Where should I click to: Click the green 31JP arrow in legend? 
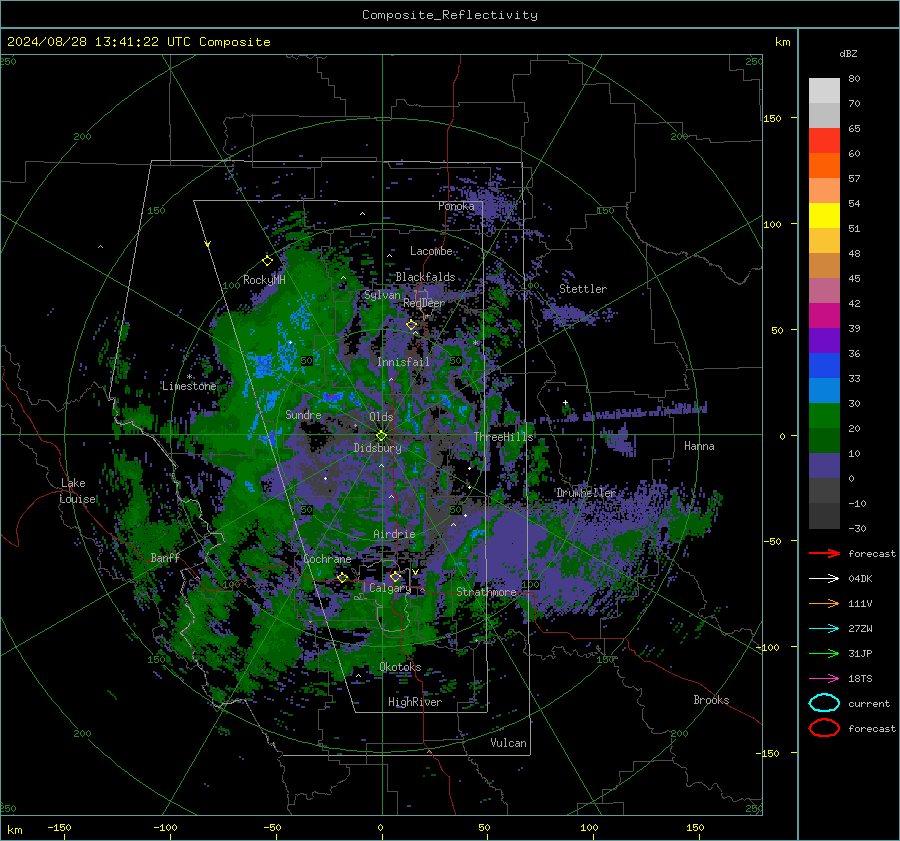pyautogui.click(x=824, y=653)
